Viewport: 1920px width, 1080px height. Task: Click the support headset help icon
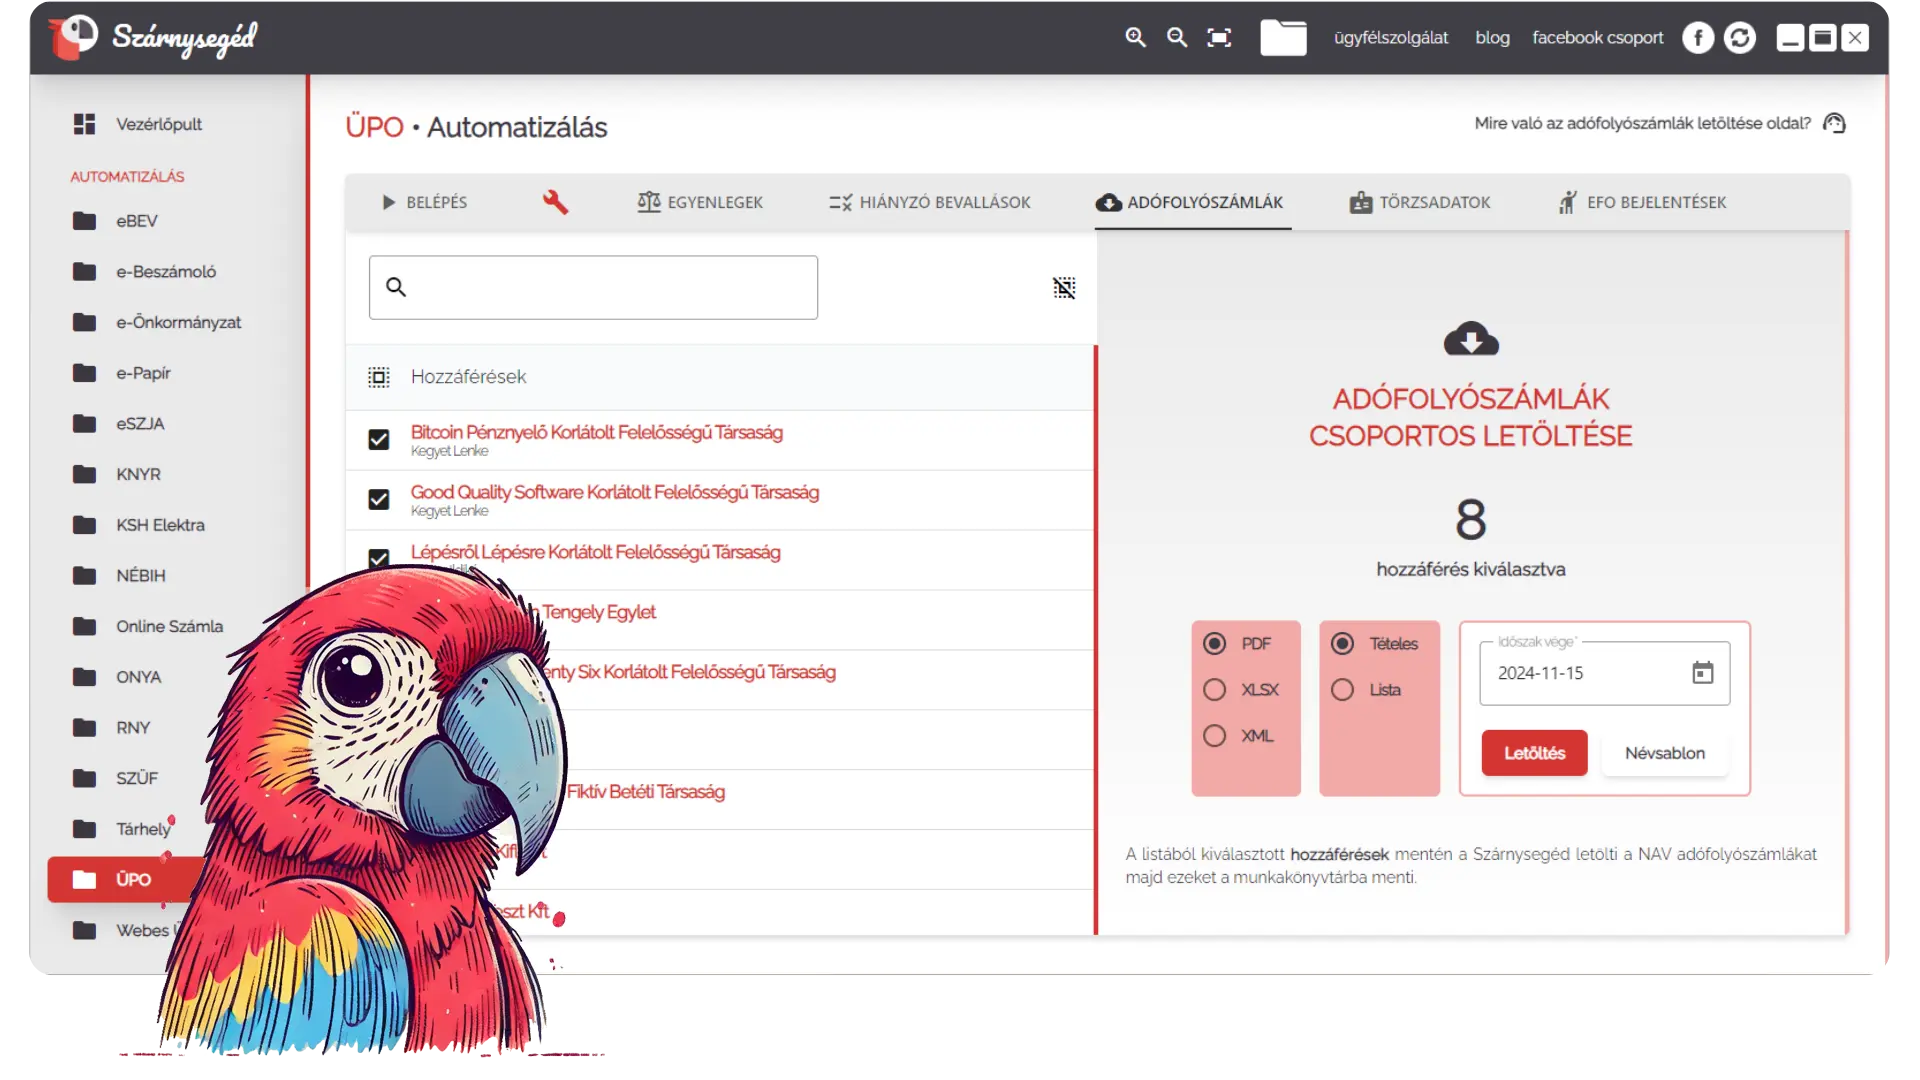1834,123
